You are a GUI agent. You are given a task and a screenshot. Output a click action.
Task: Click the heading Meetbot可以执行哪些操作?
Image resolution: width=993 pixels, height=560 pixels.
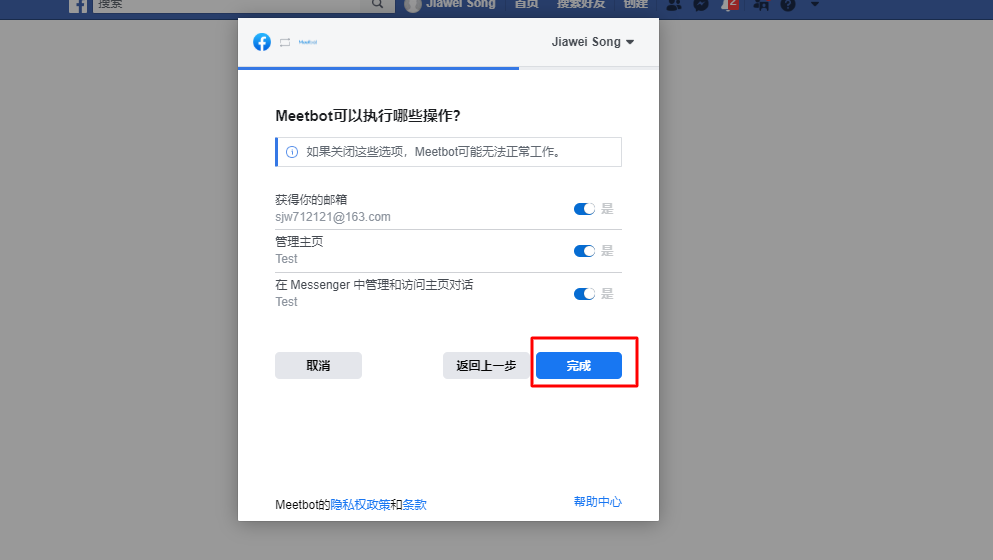pos(368,116)
